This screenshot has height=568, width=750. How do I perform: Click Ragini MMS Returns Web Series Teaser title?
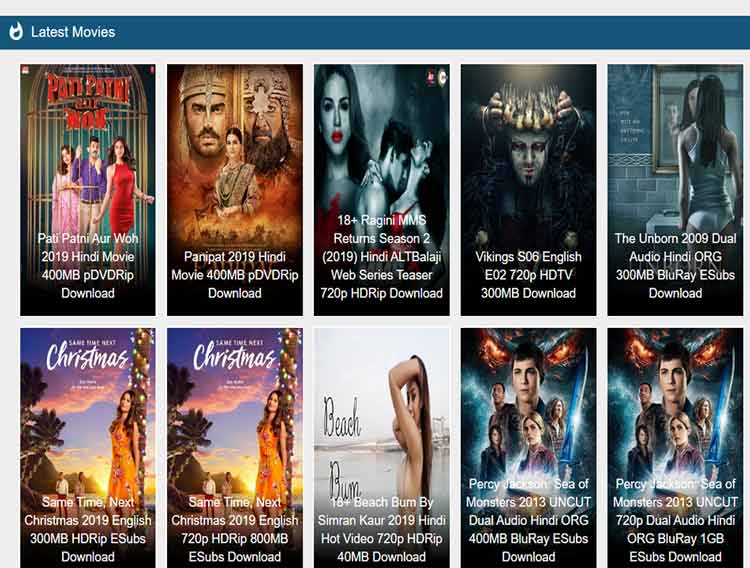382,257
